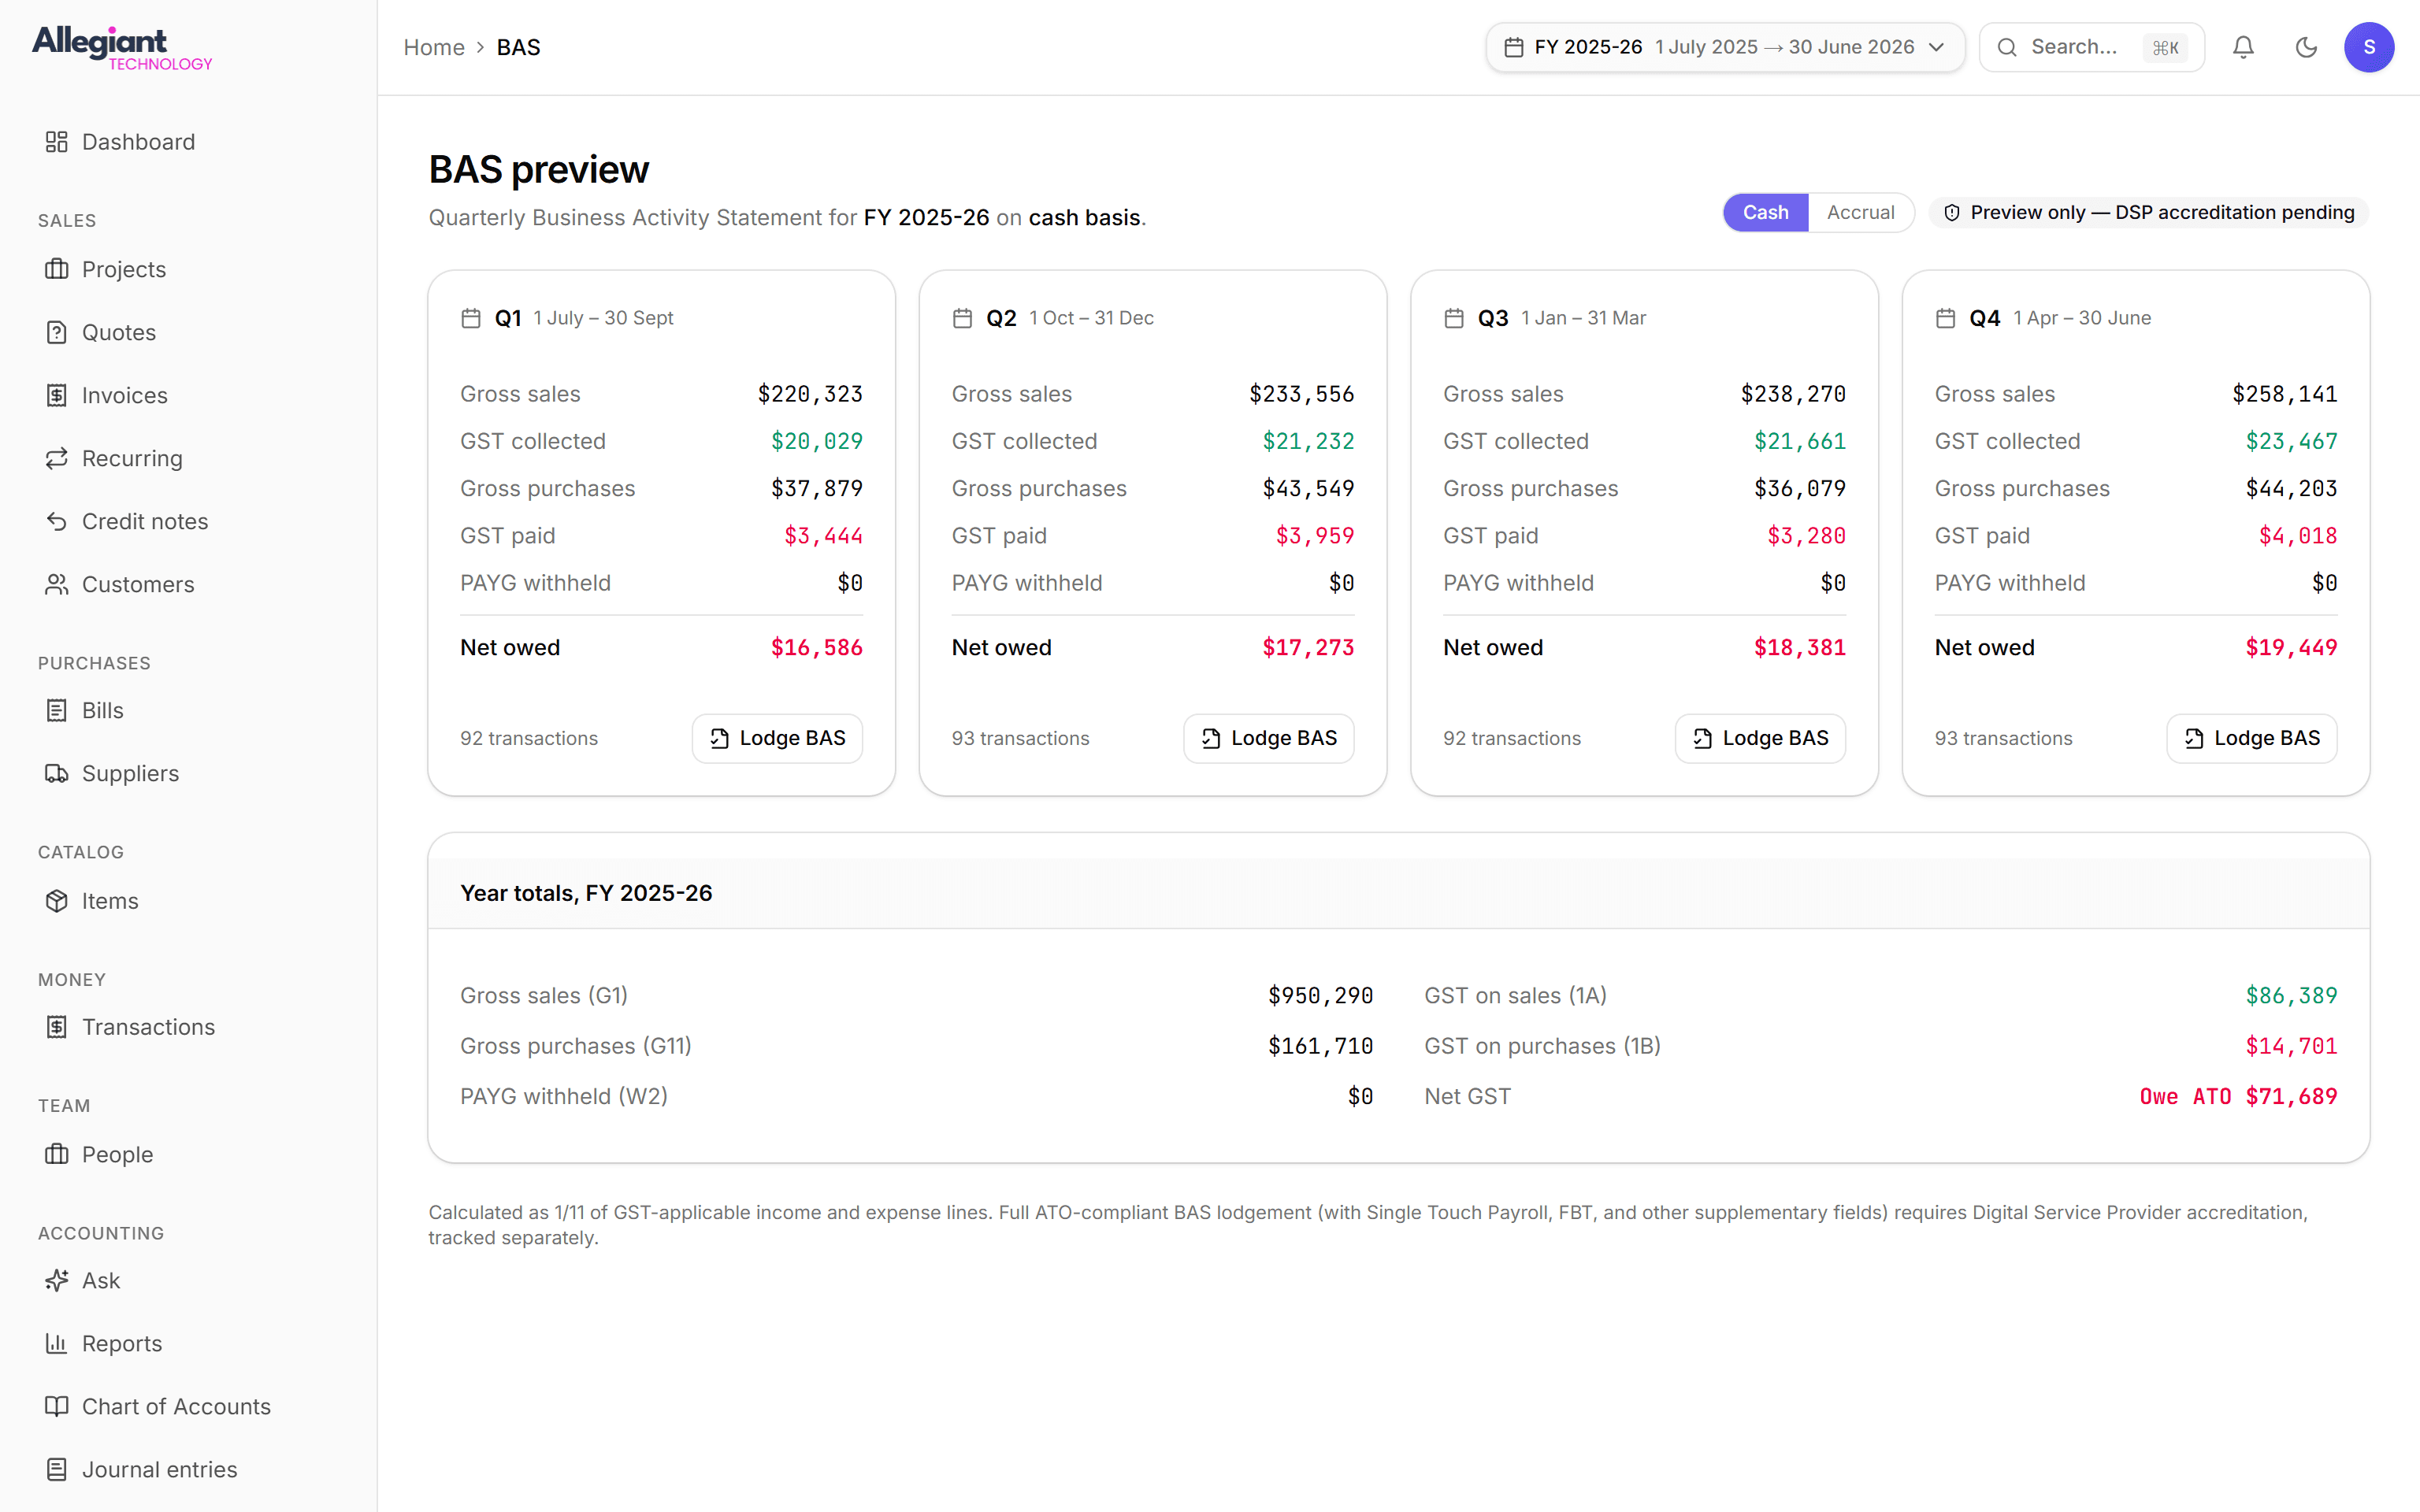Click the Quotes document icon
The height and width of the screenshot is (1512, 2420).
(56, 332)
